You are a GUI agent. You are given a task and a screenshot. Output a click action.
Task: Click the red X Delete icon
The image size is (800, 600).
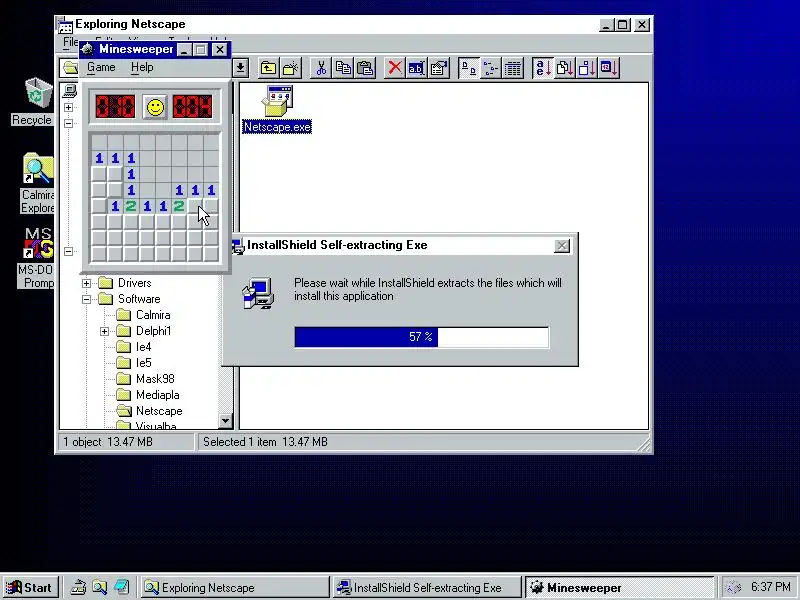click(394, 68)
